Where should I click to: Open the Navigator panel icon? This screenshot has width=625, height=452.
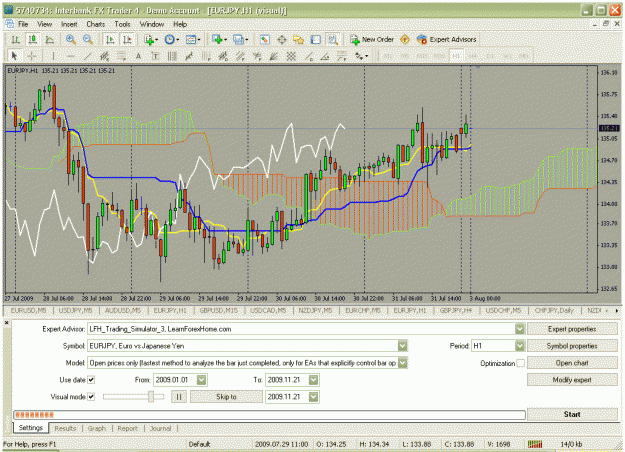tap(298, 39)
